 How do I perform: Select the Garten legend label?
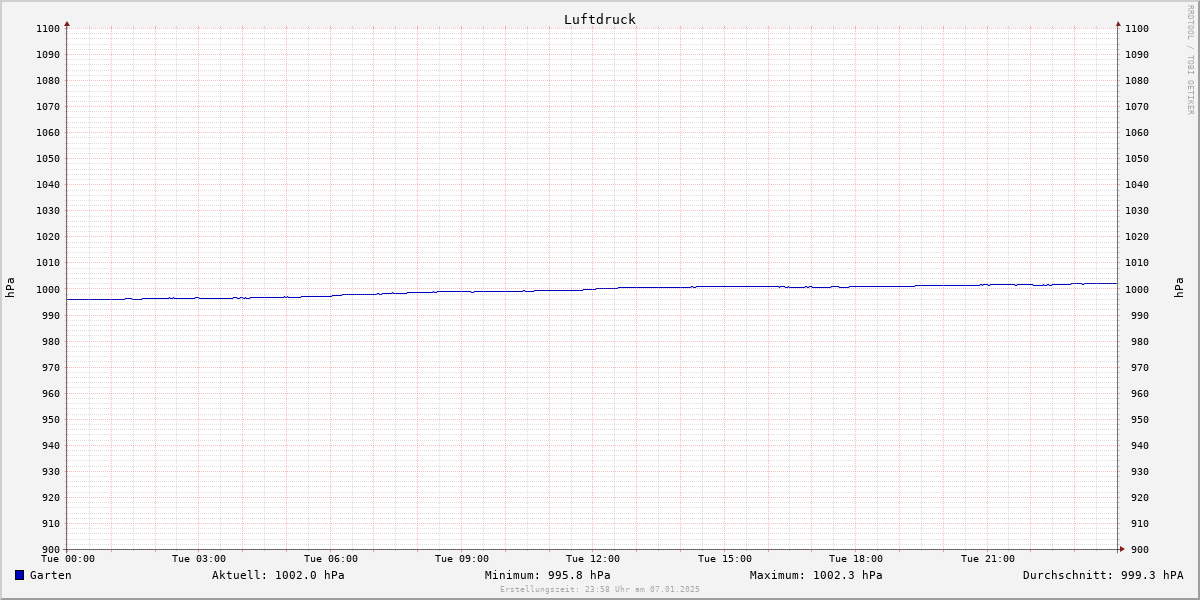tap(51, 575)
